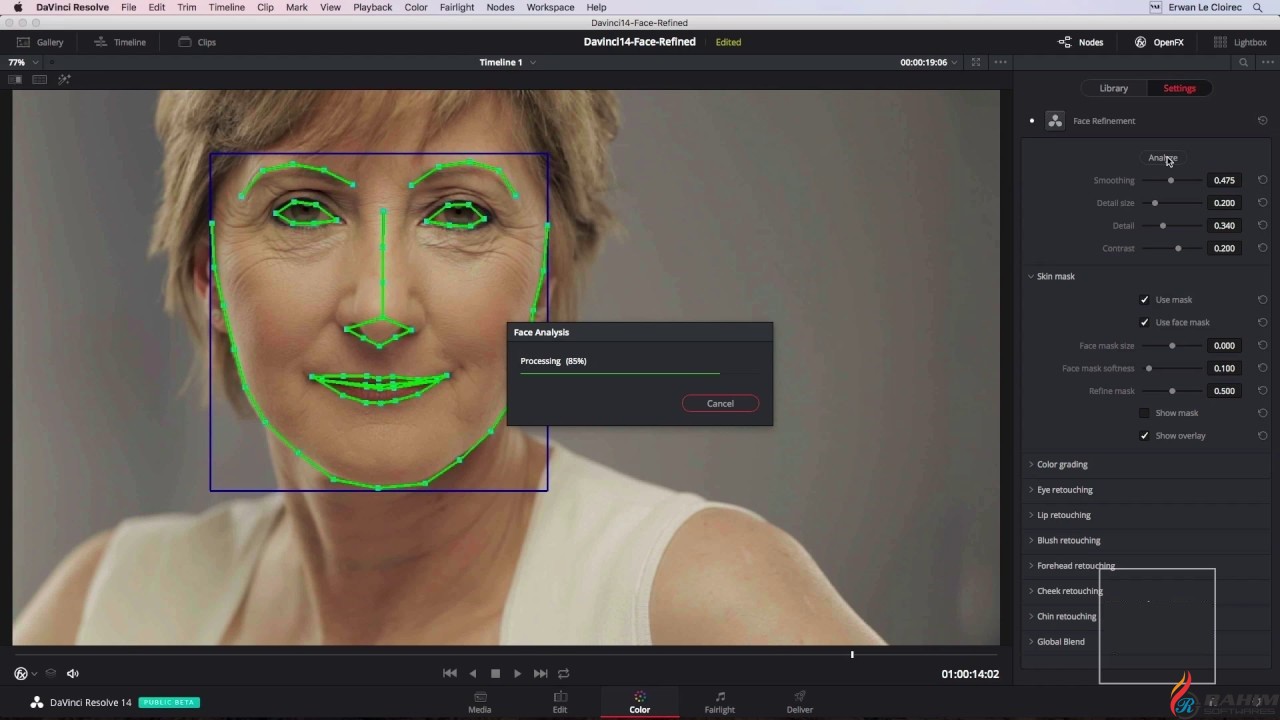Image resolution: width=1280 pixels, height=720 pixels.
Task: Cancel the Face Analysis processing
Action: click(720, 404)
